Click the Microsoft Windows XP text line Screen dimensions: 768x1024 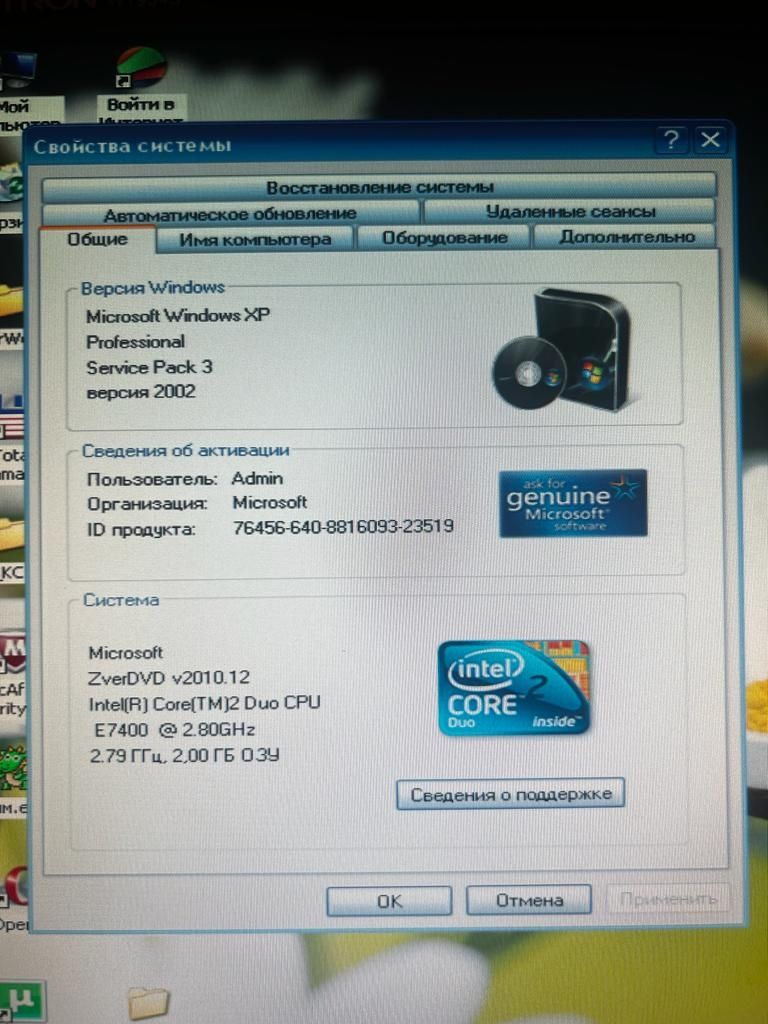tap(178, 315)
